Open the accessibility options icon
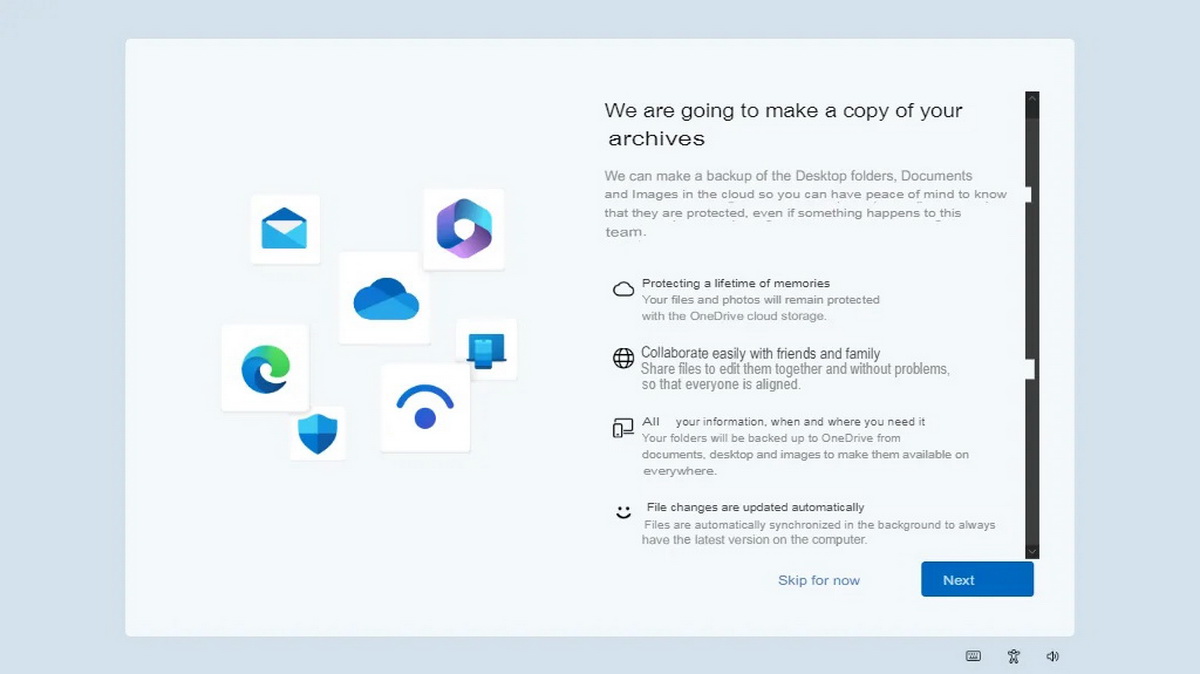The image size is (1200, 674). pyautogui.click(x=1014, y=656)
